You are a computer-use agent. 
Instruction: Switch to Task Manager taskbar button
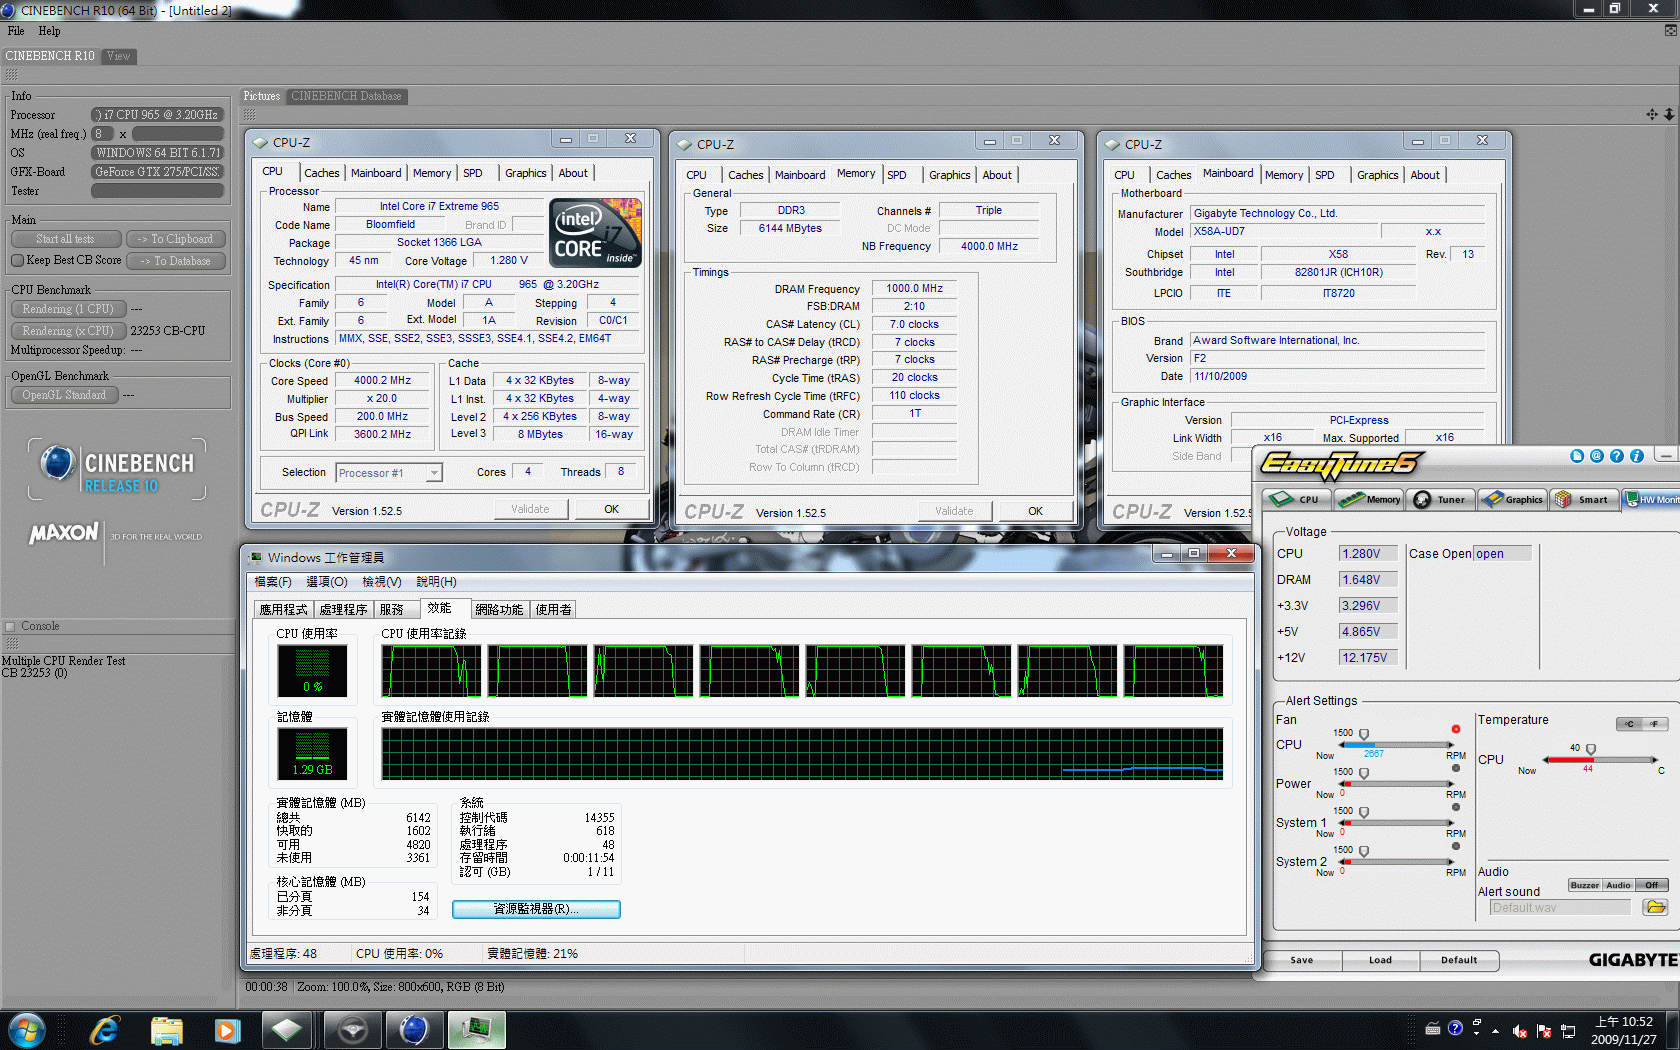click(x=476, y=1030)
